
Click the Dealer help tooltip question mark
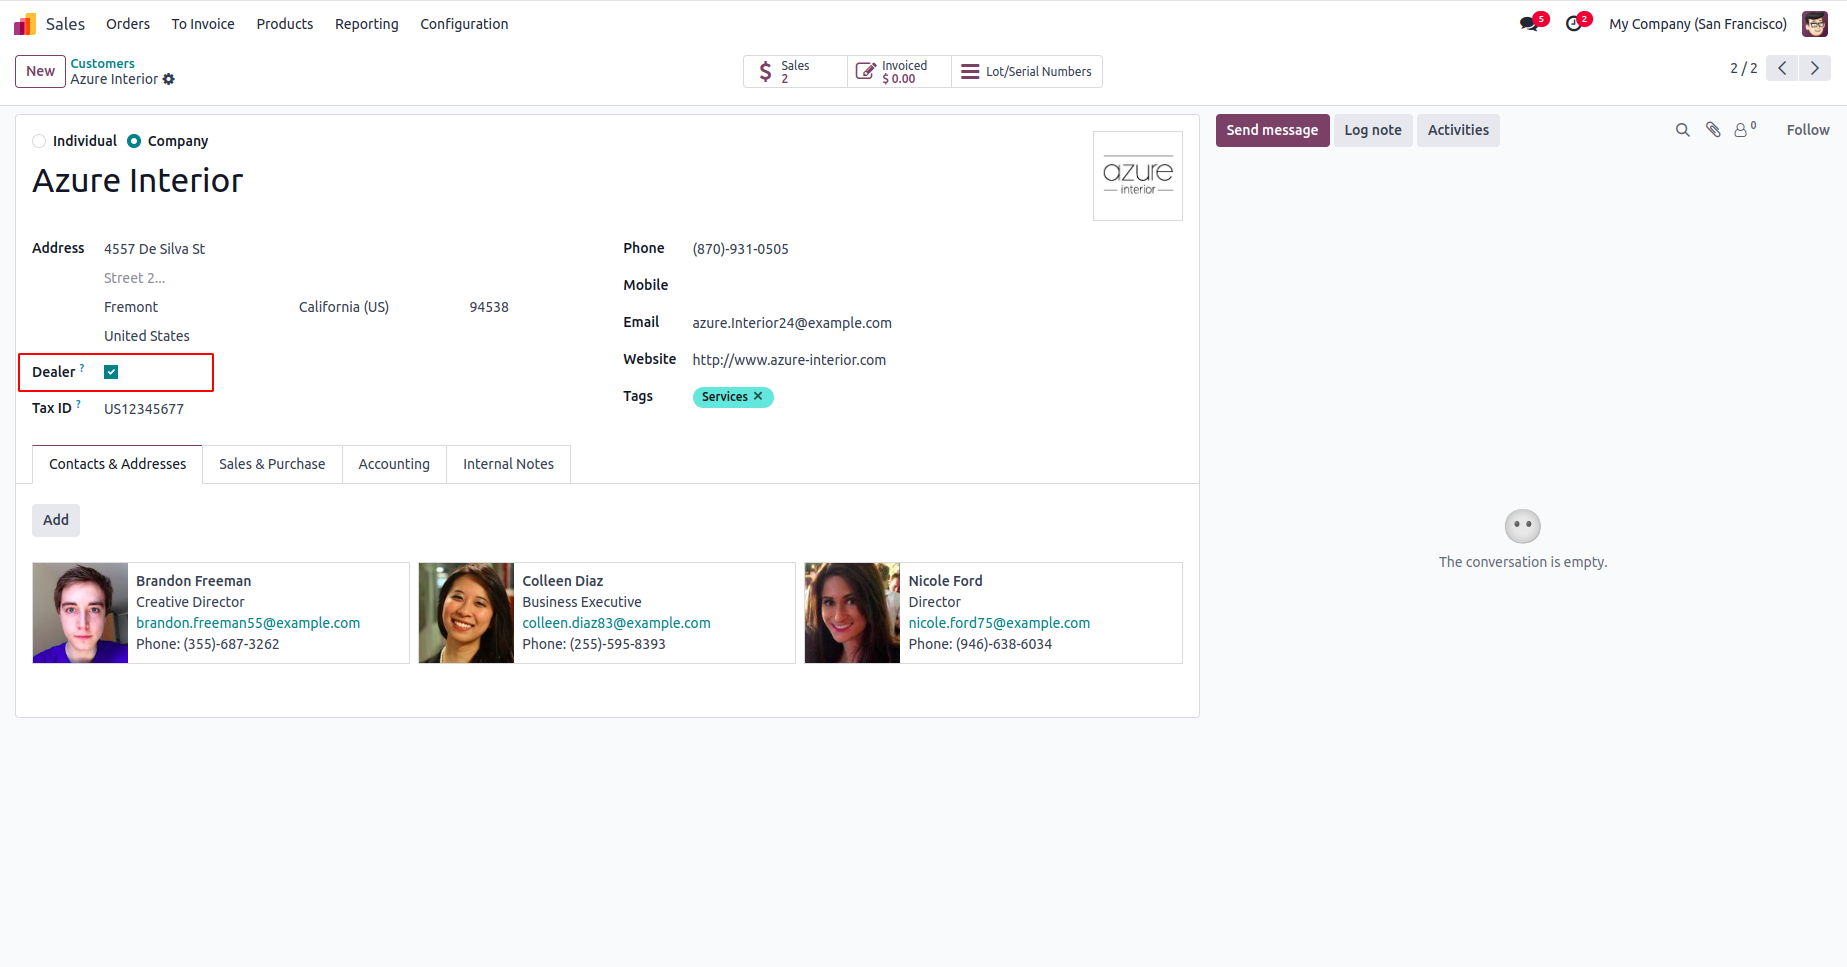pos(82,368)
